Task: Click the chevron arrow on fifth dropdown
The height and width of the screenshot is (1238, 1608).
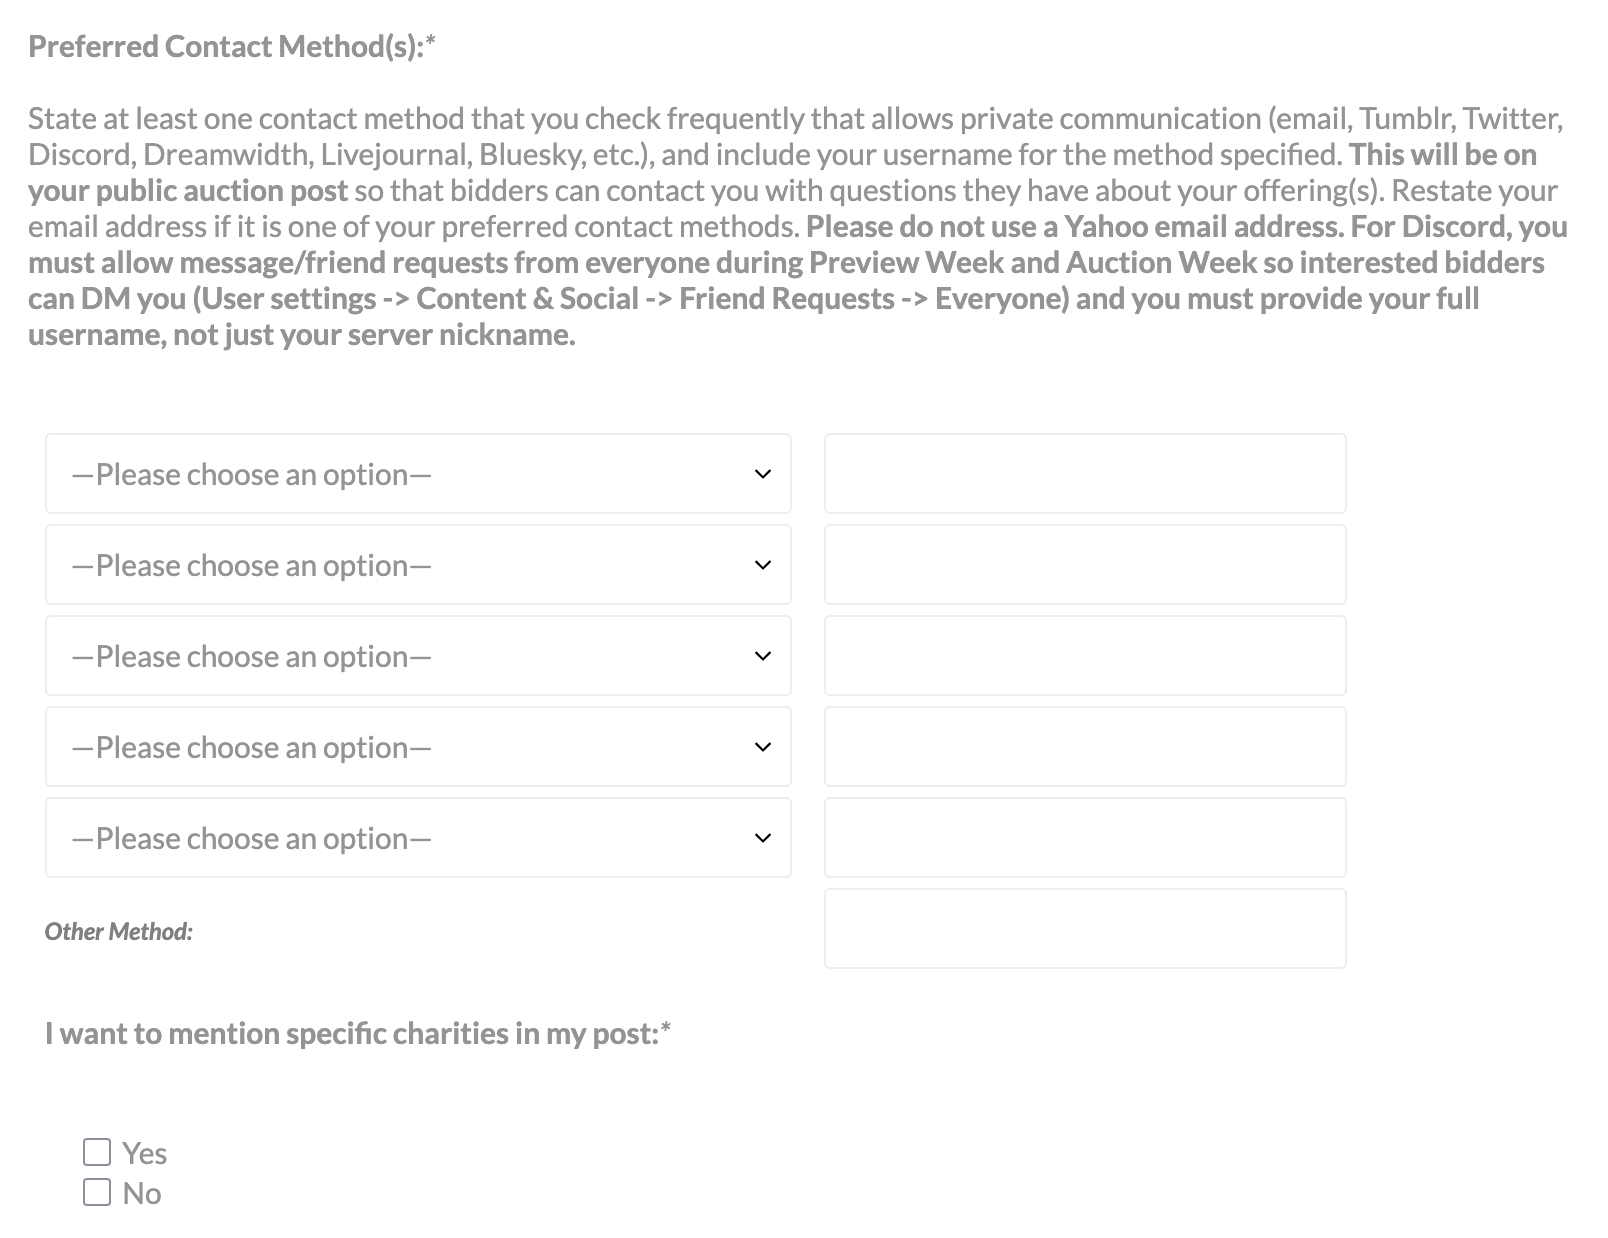Action: click(763, 838)
